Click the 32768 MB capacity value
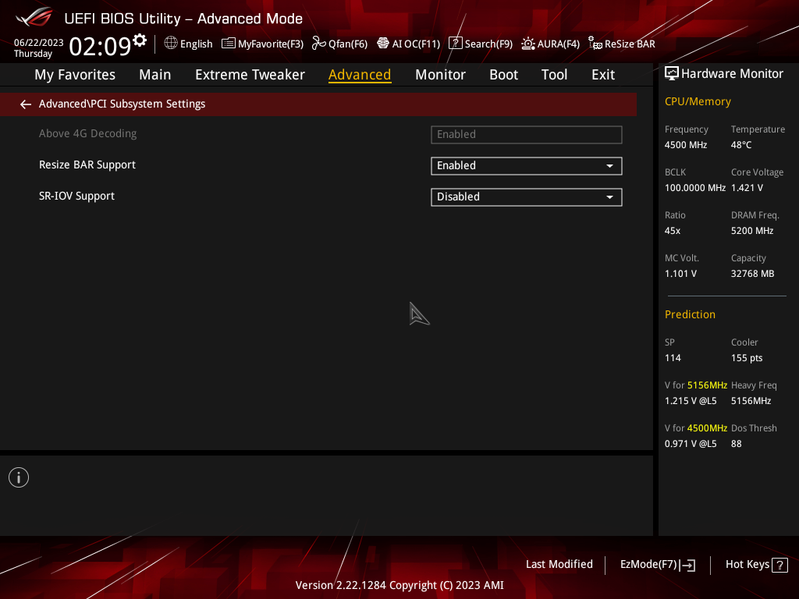 (x=753, y=274)
